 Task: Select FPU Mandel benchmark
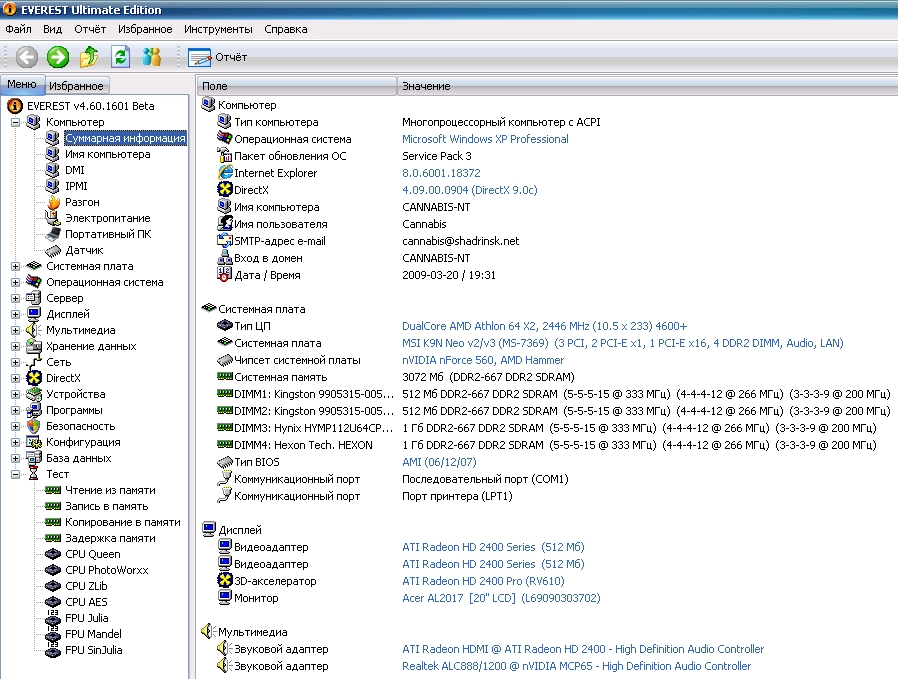(93, 634)
